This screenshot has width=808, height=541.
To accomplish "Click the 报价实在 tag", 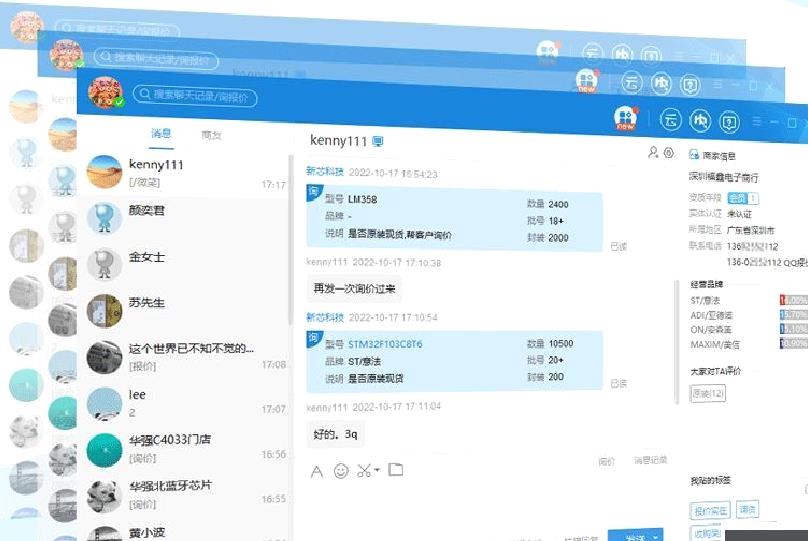I will pos(710,511).
